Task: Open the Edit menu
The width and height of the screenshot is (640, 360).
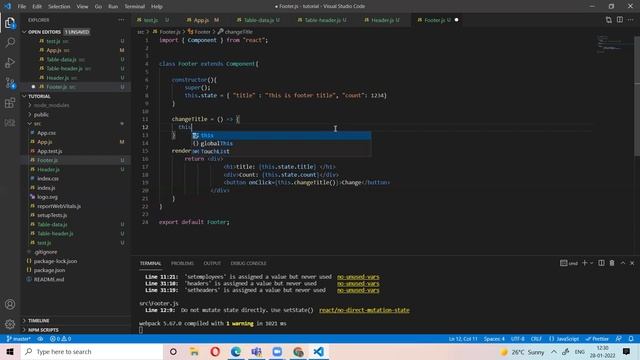Action: (x=37, y=6)
